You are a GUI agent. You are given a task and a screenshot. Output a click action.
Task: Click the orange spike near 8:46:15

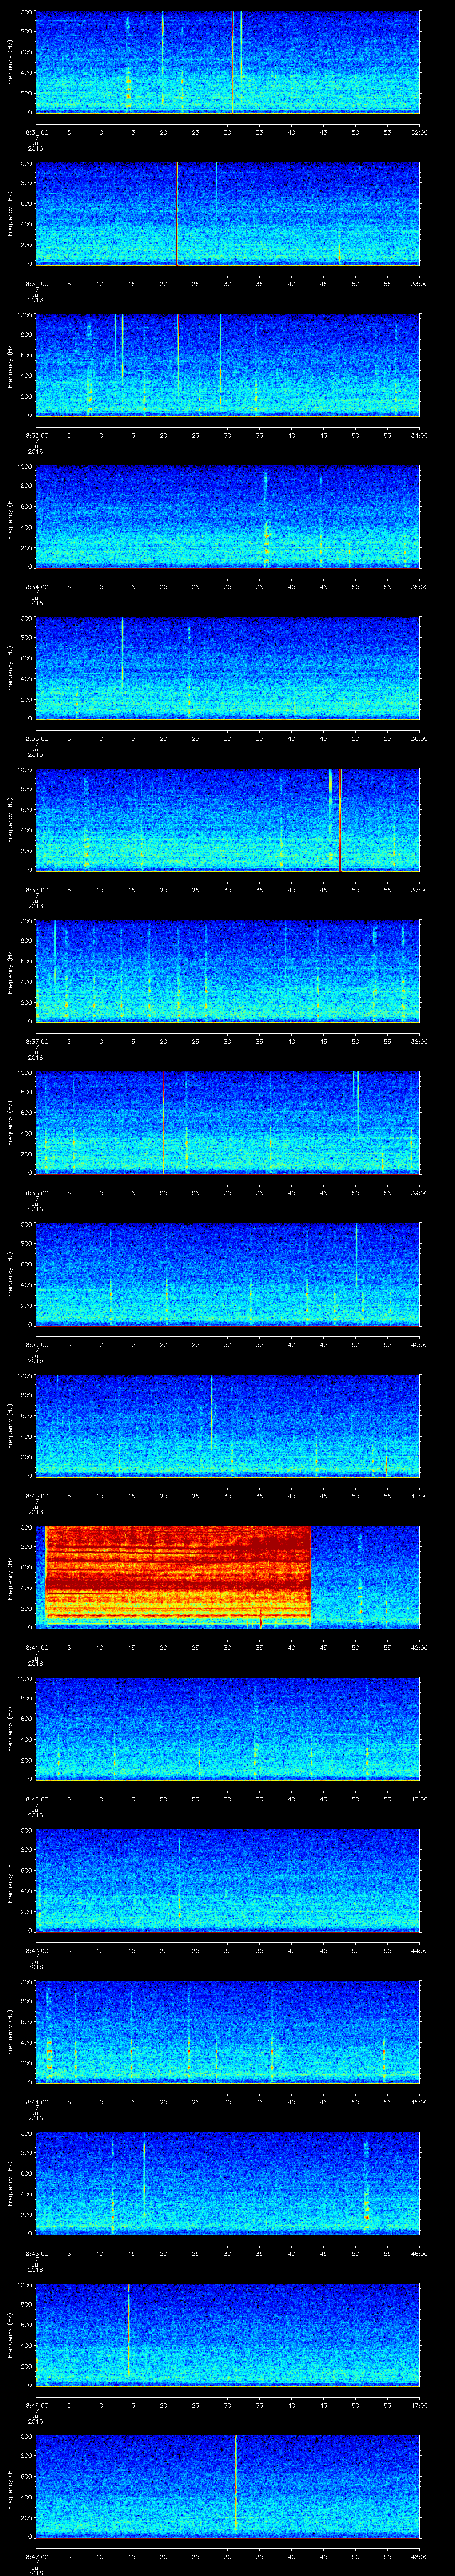tap(129, 2329)
